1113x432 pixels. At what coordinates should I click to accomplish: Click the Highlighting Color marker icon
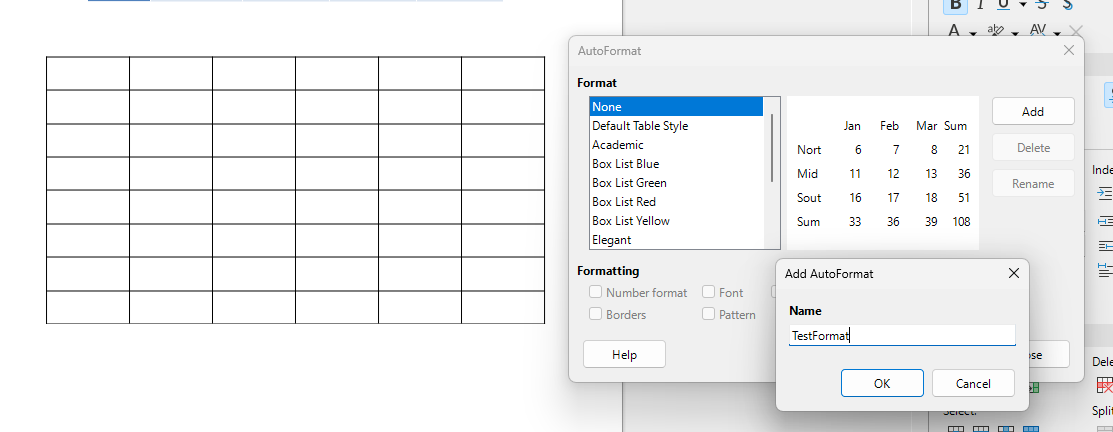(997, 31)
